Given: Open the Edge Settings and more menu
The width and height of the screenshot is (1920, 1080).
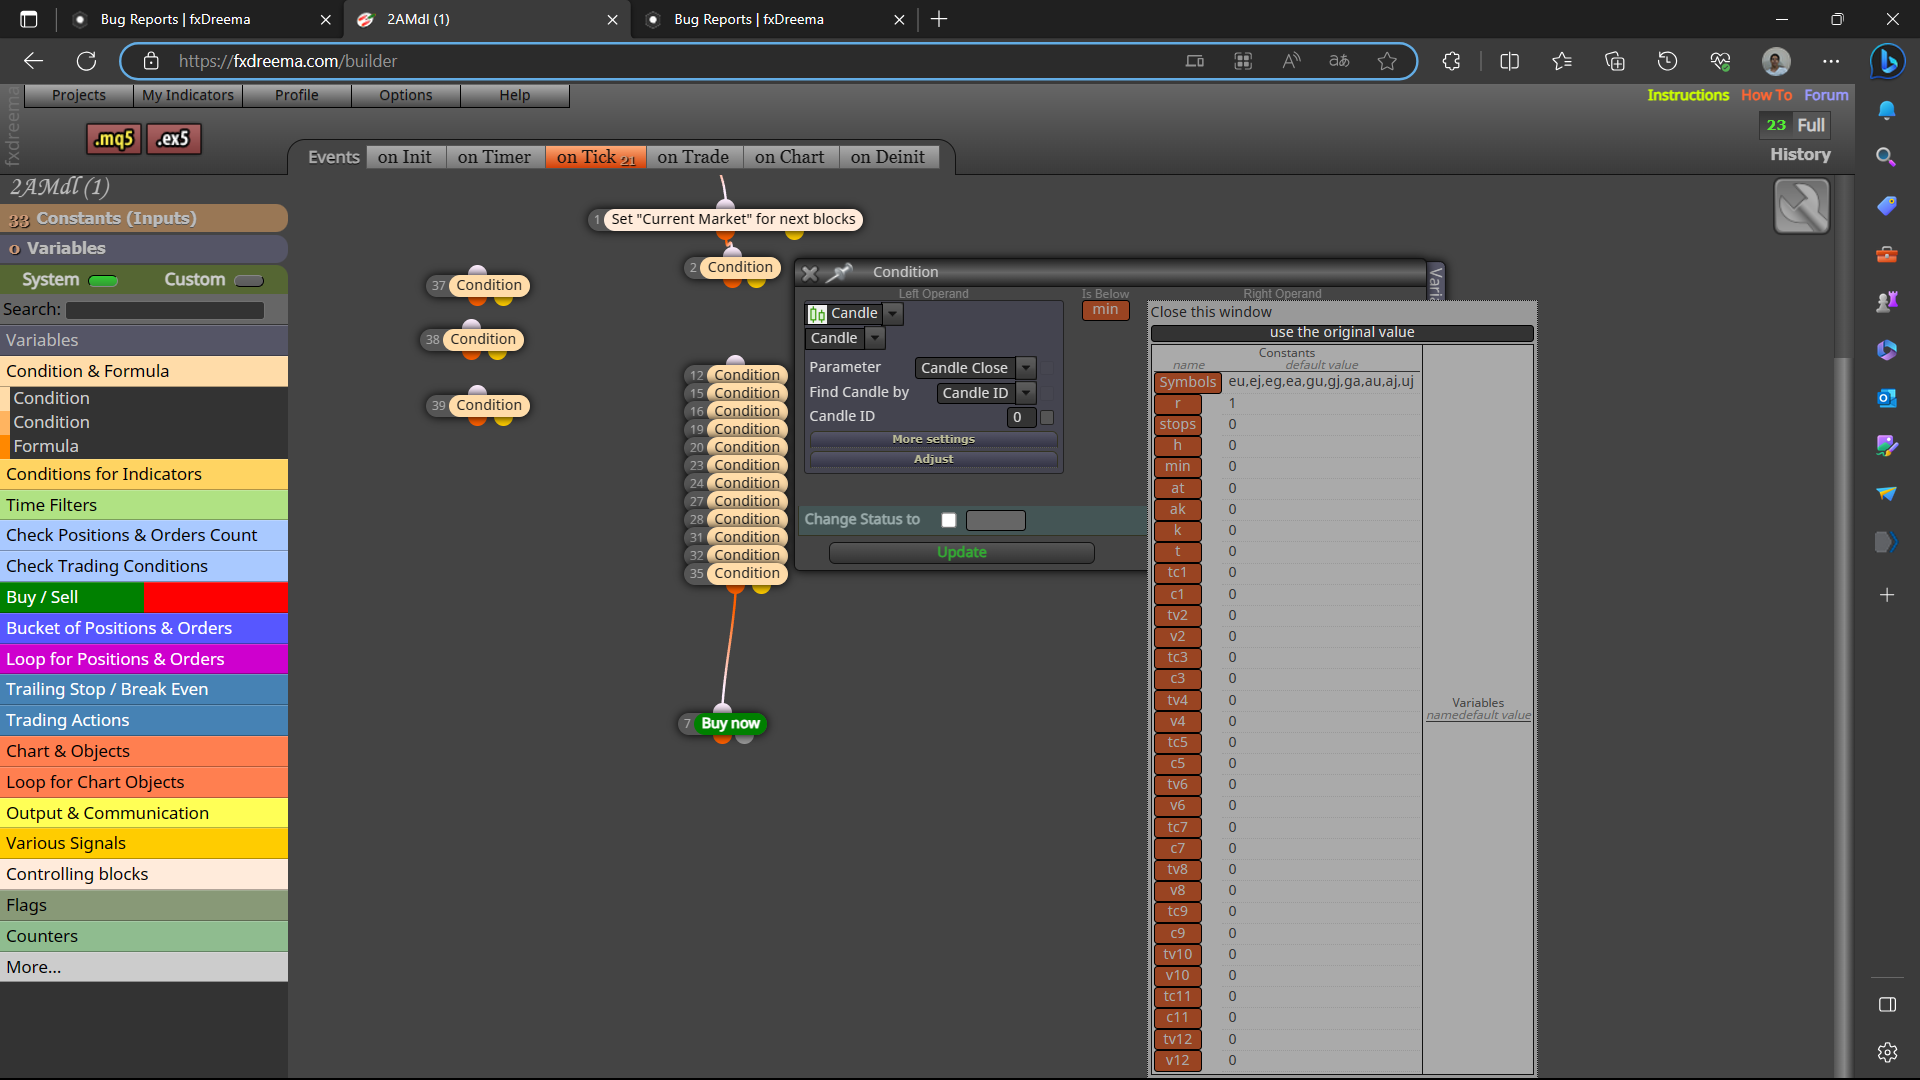Looking at the screenshot, I should coord(1831,61).
